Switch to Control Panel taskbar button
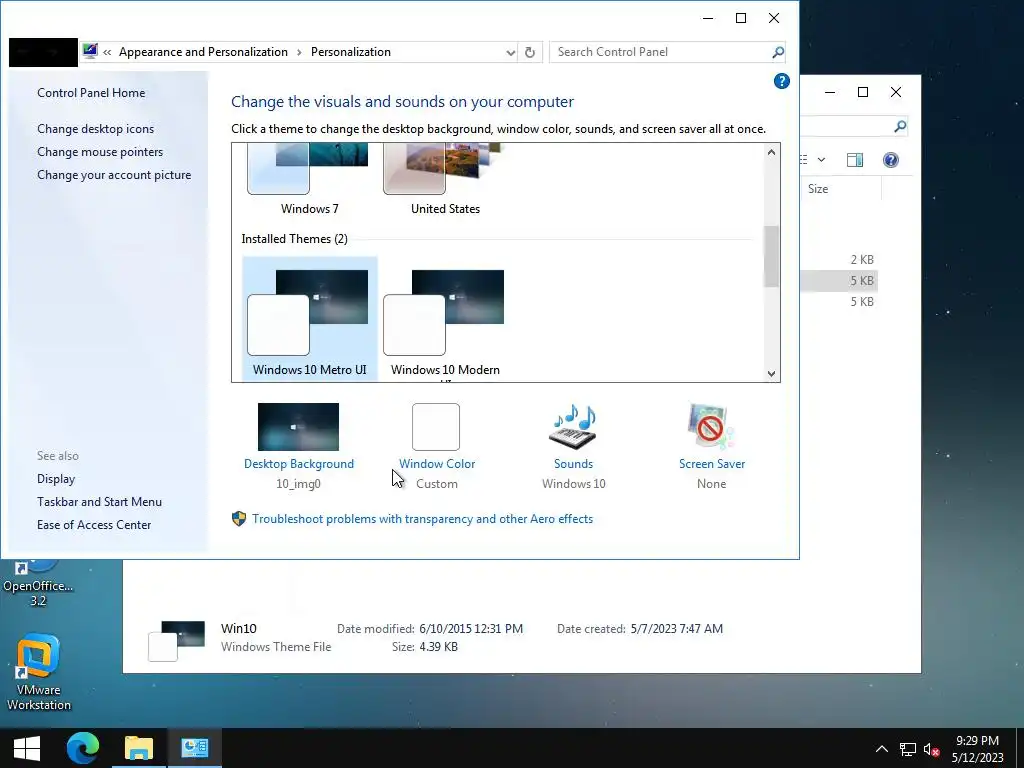This screenshot has height=768, width=1024. point(195,748)
